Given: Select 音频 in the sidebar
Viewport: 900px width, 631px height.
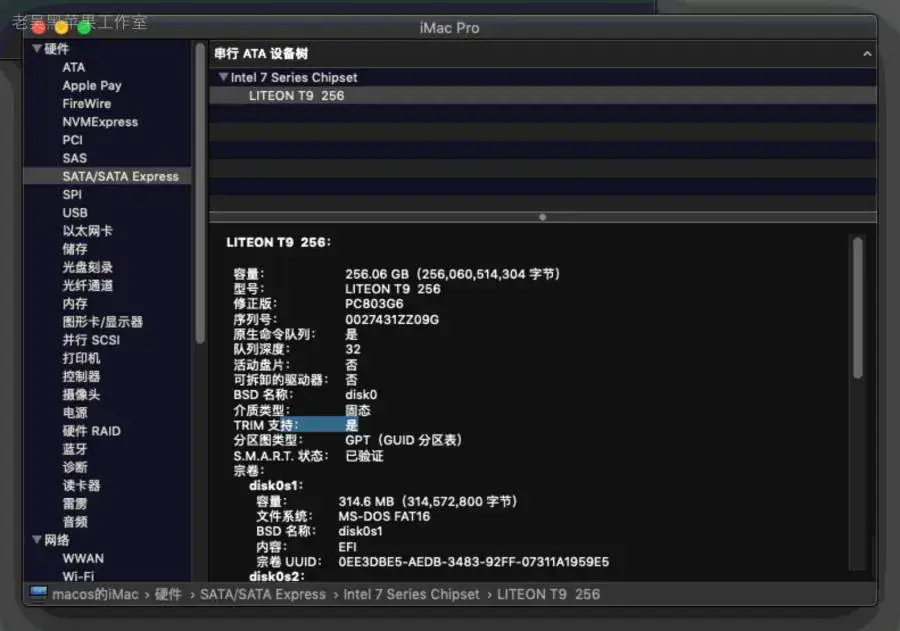Looking at the screenshot, I should 75,522.
